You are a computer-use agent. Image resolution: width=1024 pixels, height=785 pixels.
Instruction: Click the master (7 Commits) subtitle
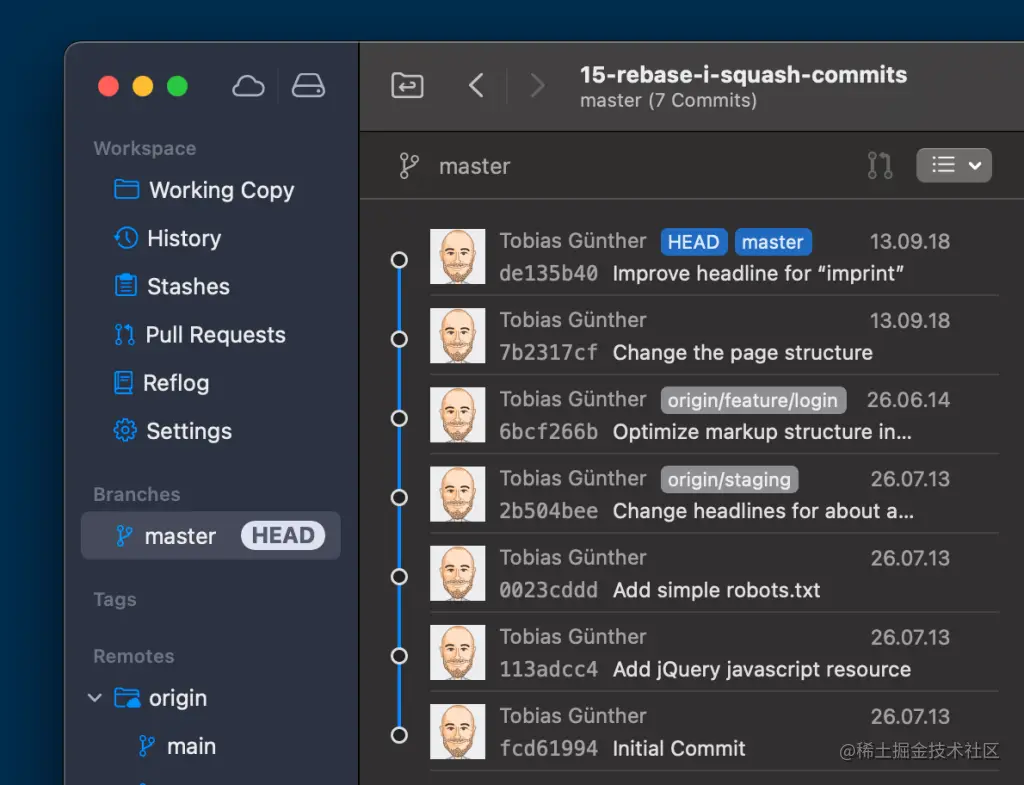pyautogui.click(x=668, y=101)
